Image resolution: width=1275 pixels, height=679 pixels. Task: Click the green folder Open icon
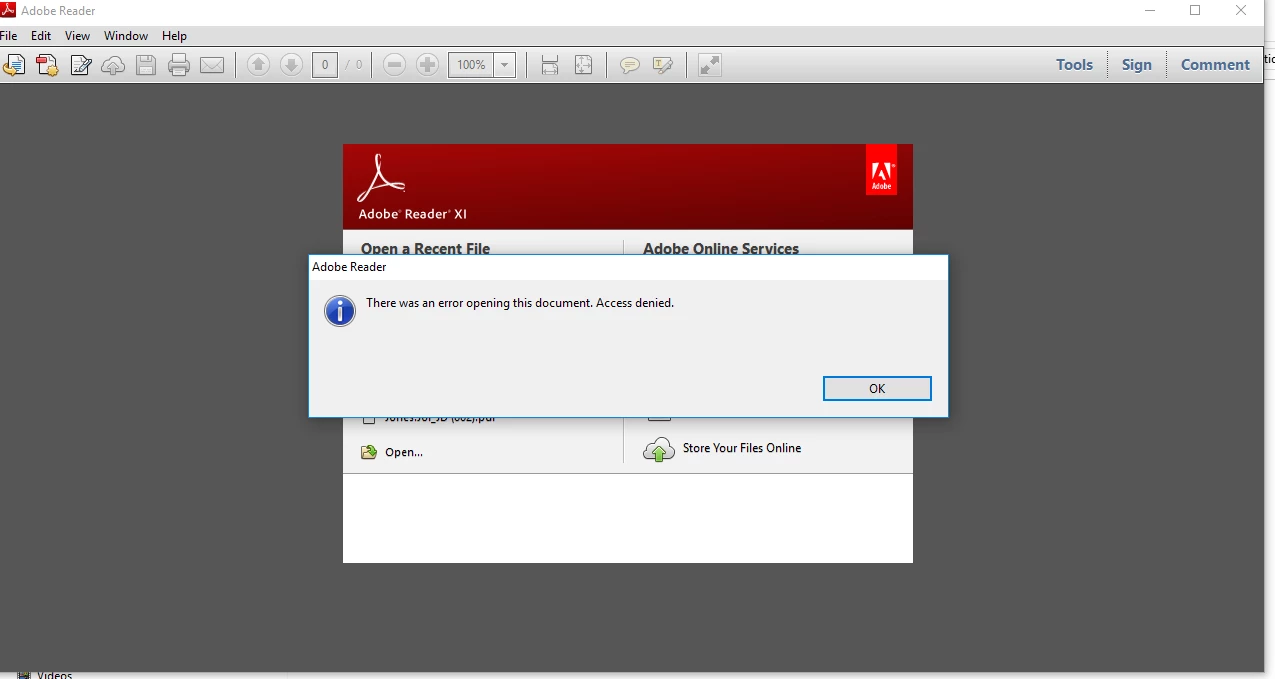click(x=369, y=452)
